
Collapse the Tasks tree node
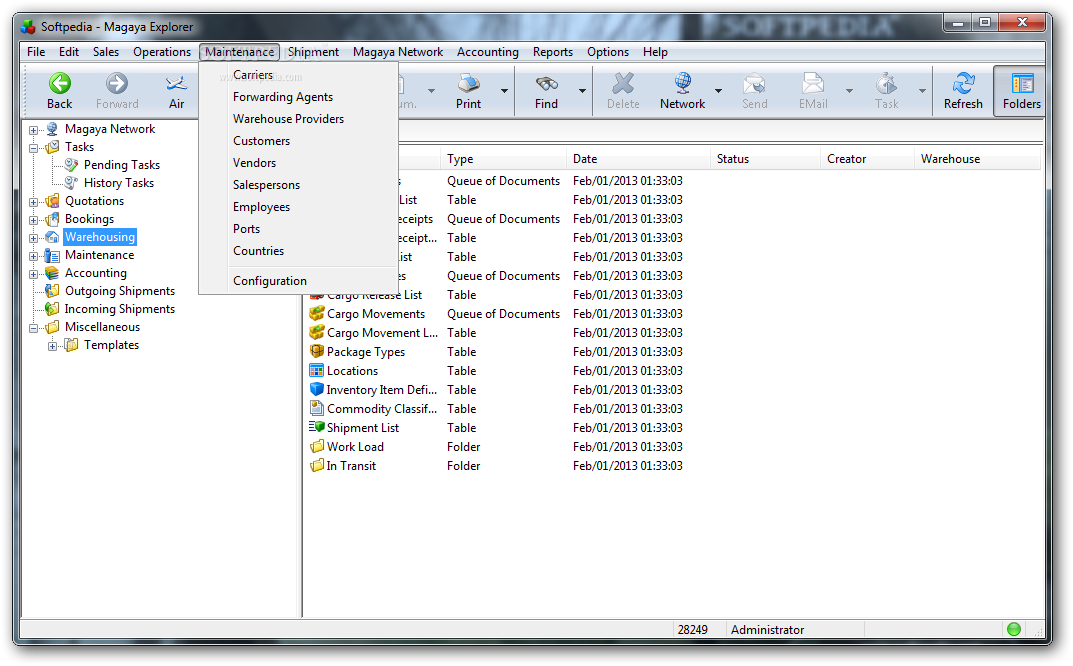click(33, 147)
